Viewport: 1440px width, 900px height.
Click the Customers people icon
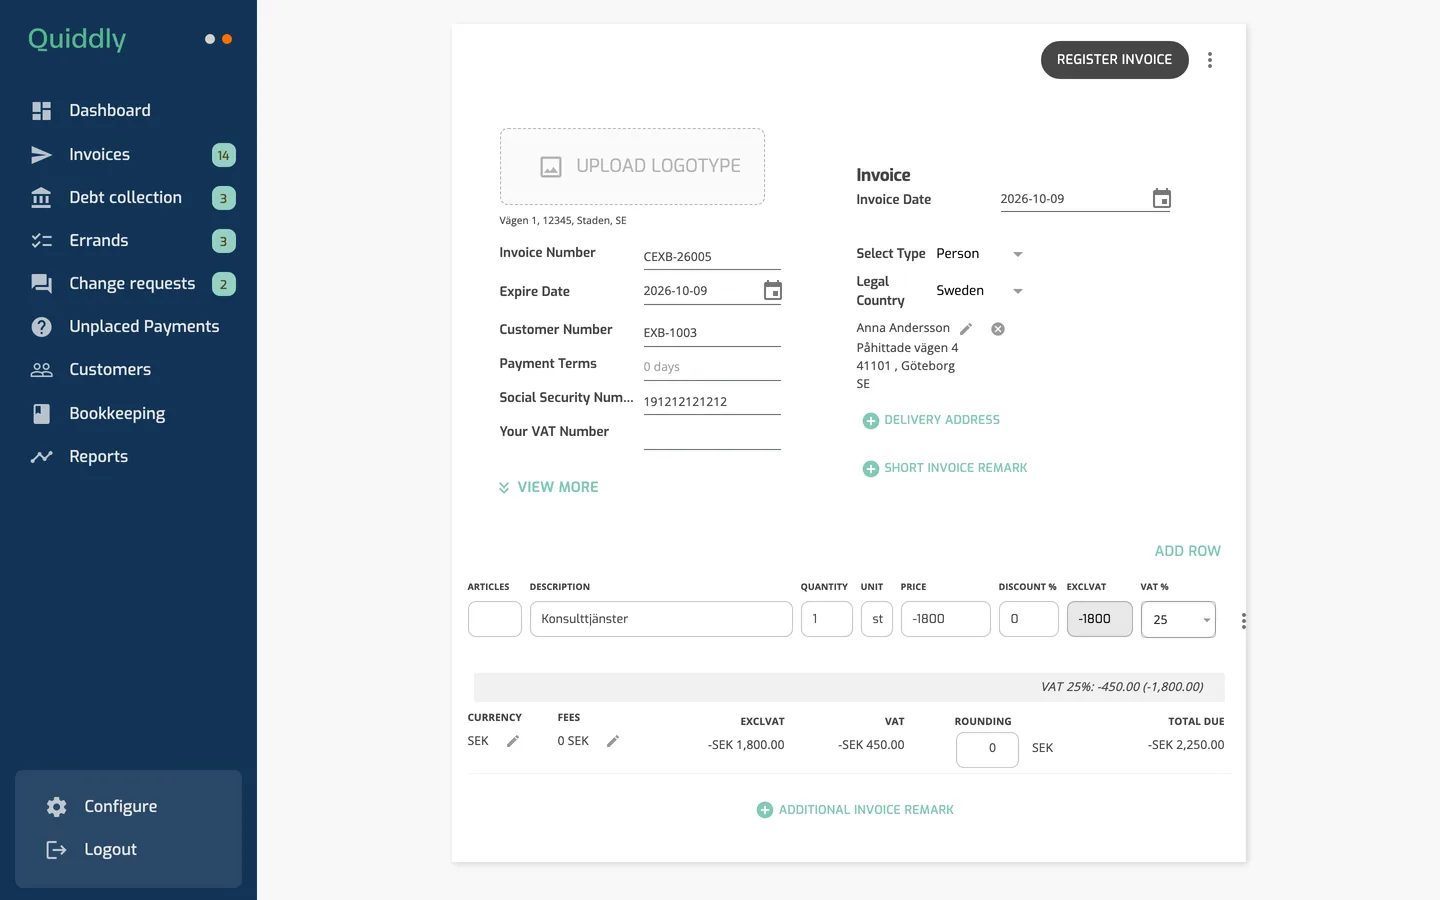tap(41, 370)
